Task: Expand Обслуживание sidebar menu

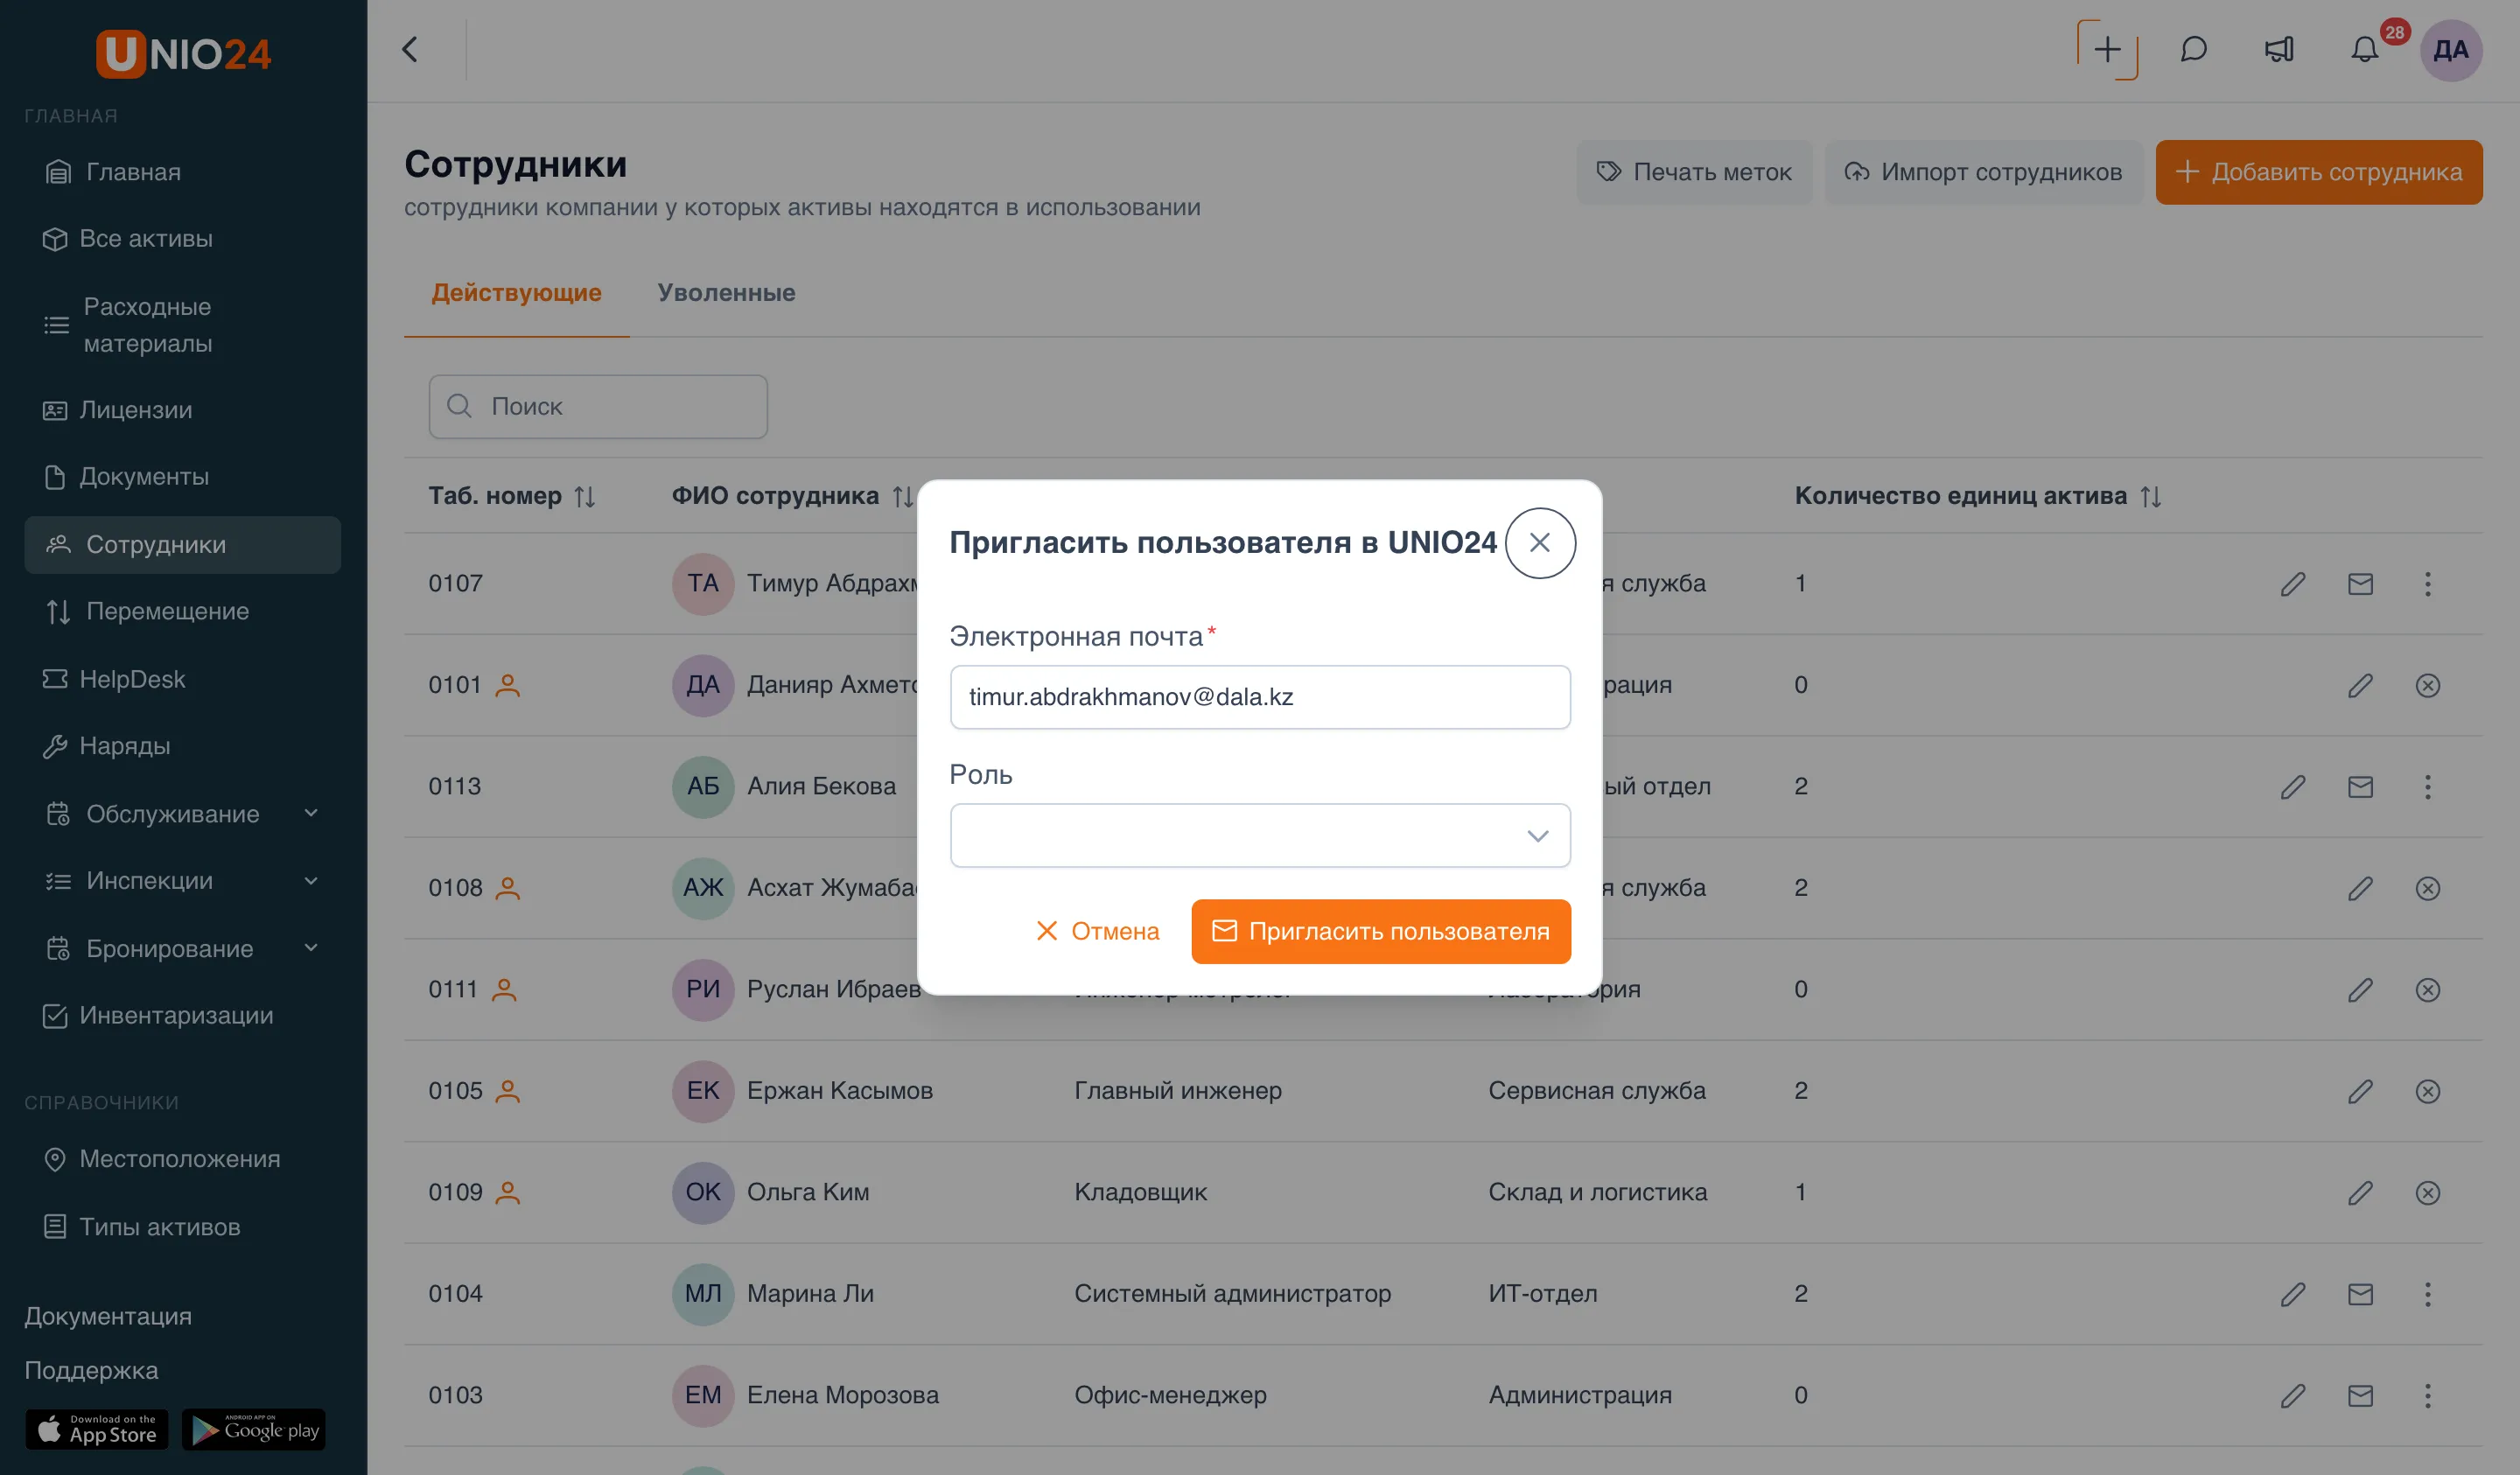Action: [x=183, y=814]
